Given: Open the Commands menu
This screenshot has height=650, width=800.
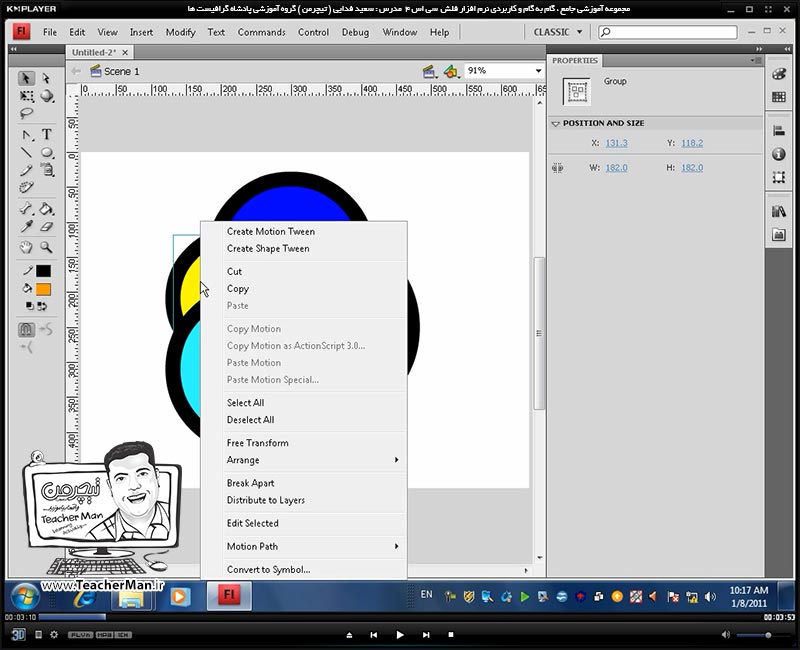Looking at the screenshot, I should click(x=261, y=32).
